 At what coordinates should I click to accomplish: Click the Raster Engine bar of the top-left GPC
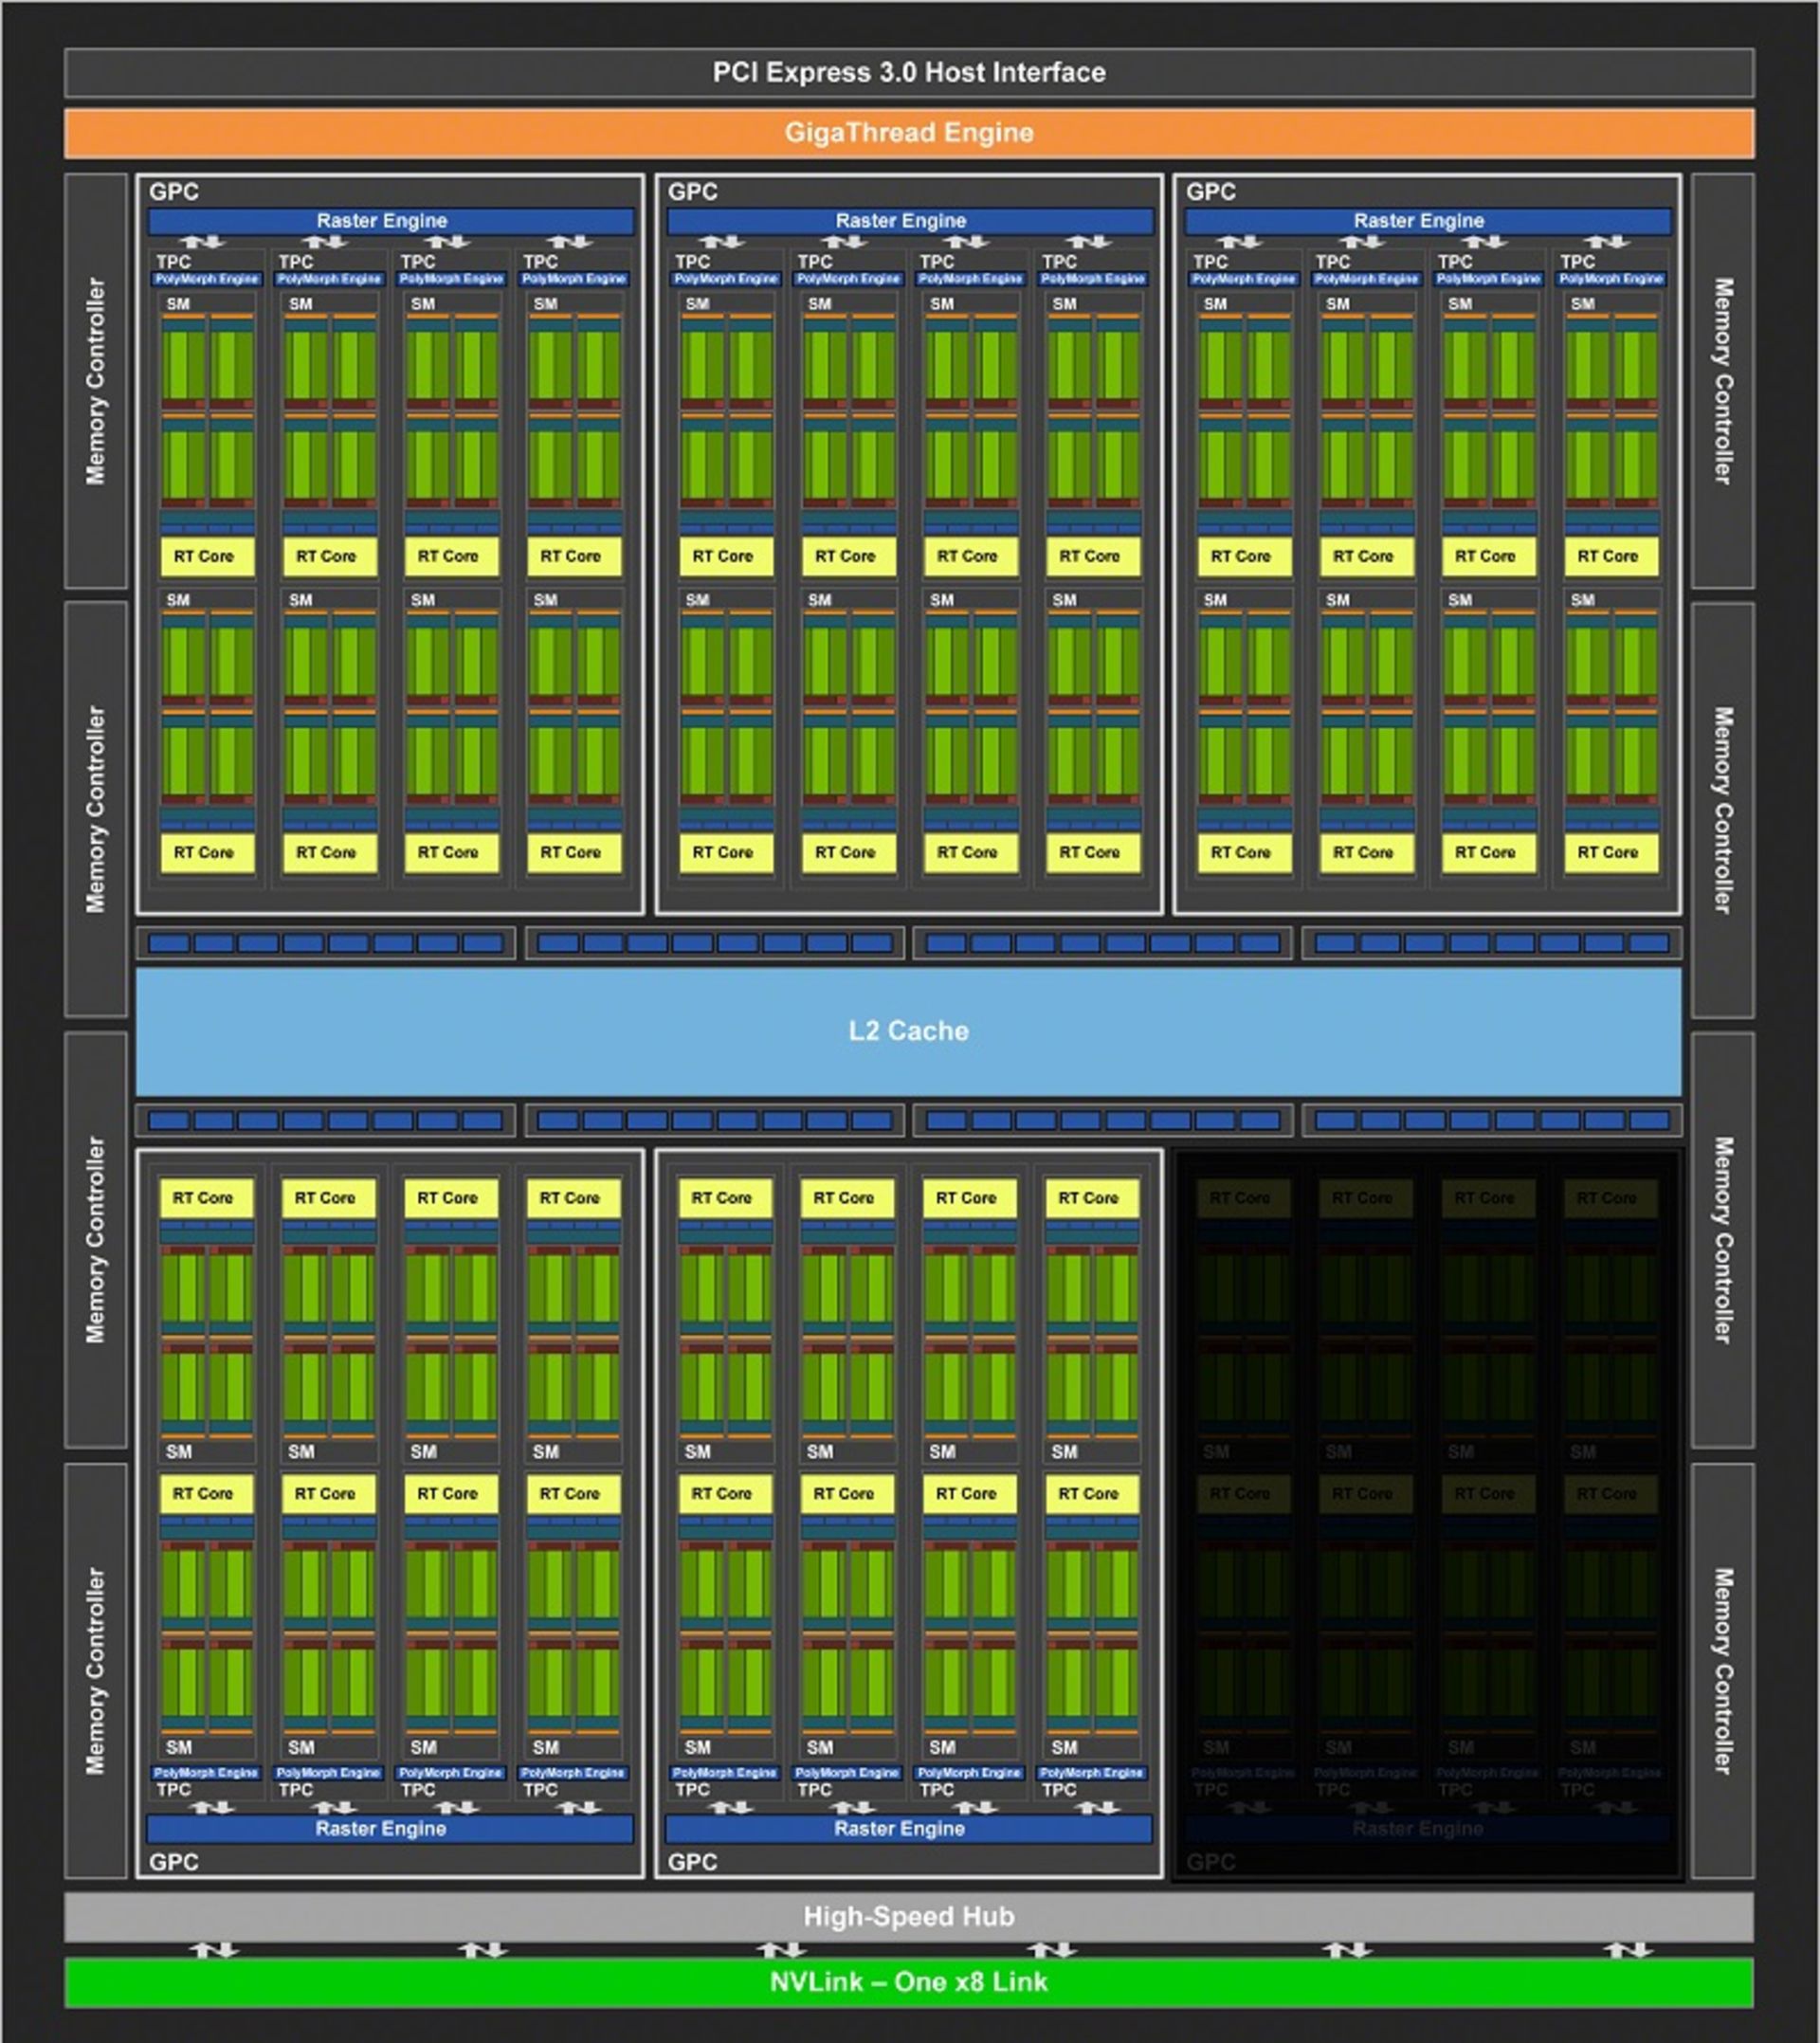tap(391, 221)
